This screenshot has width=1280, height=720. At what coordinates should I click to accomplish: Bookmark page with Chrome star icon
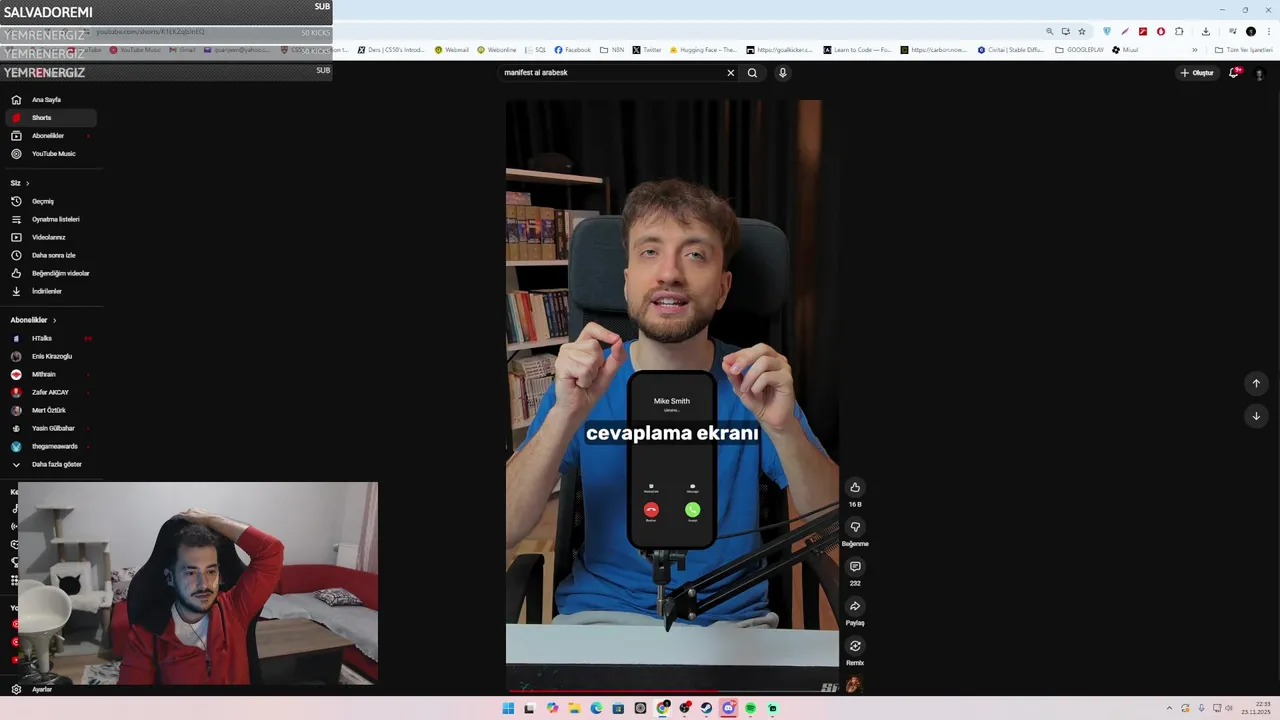tap(1082, 31)
